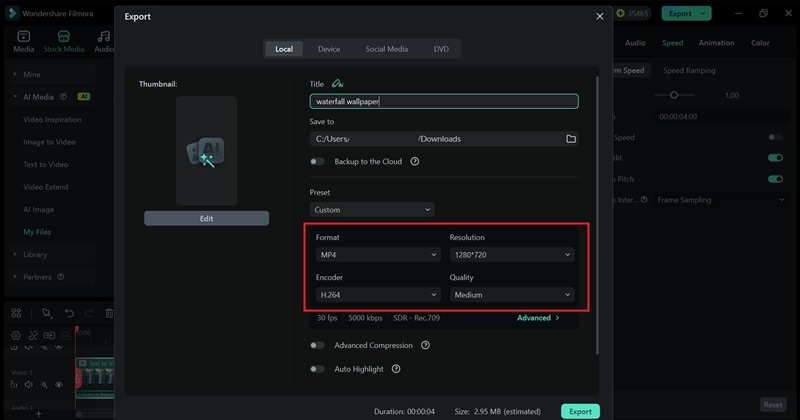
Task: Enable Advanced Compression switch
Action: coord(317,345)
